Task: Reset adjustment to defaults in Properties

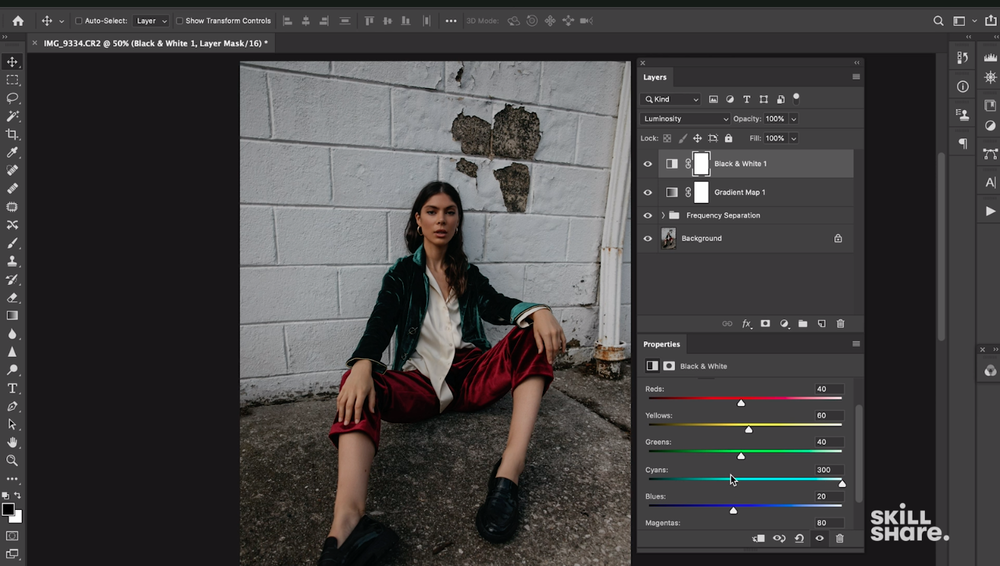Action: coord(799,539)
